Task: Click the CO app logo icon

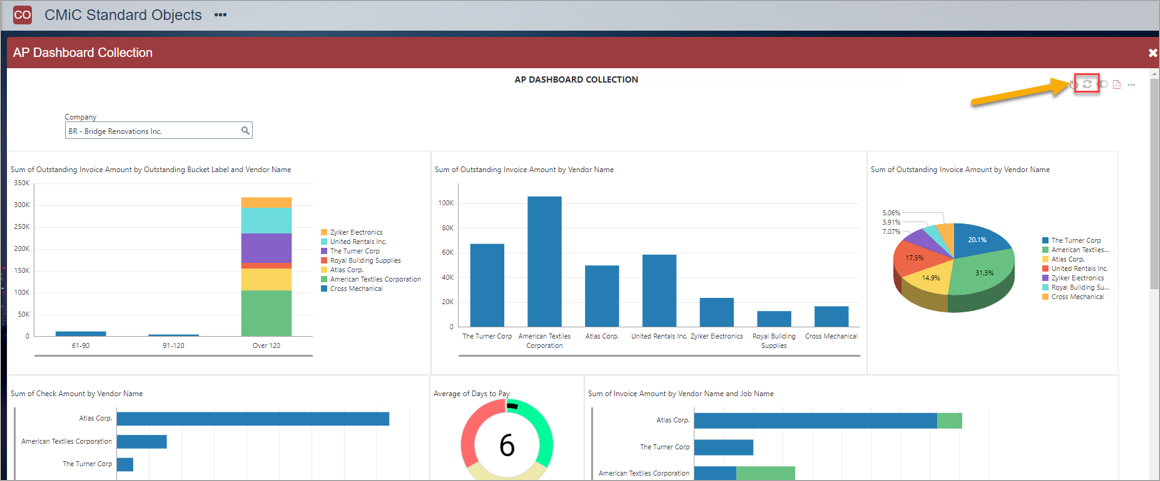Action: [23, 15]
